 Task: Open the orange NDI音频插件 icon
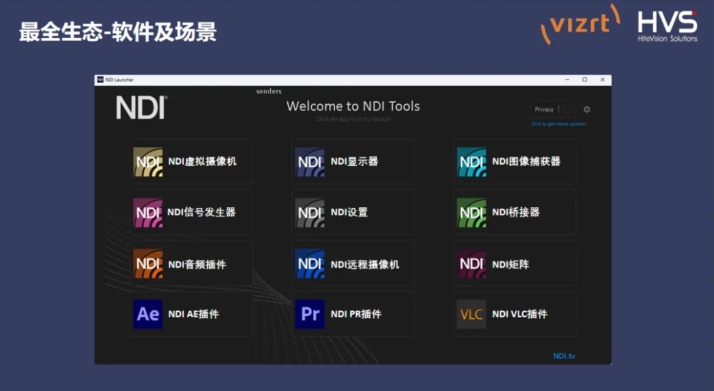[148, 264]
